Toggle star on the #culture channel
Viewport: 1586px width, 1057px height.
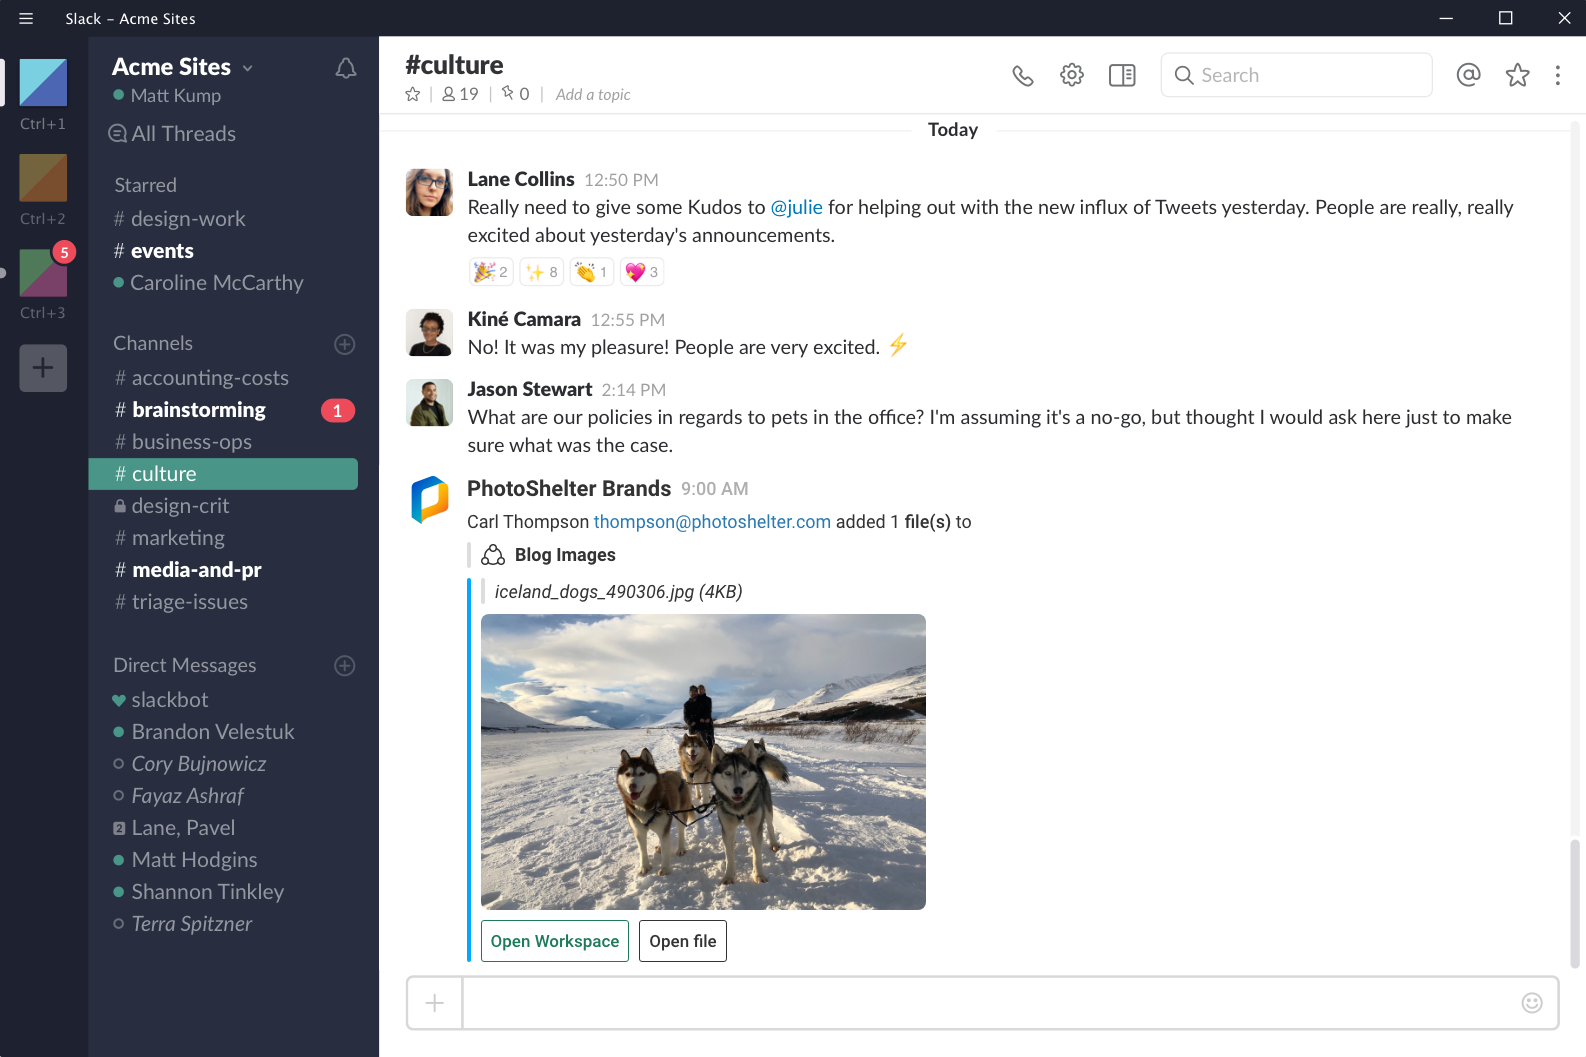click(413, 94)
